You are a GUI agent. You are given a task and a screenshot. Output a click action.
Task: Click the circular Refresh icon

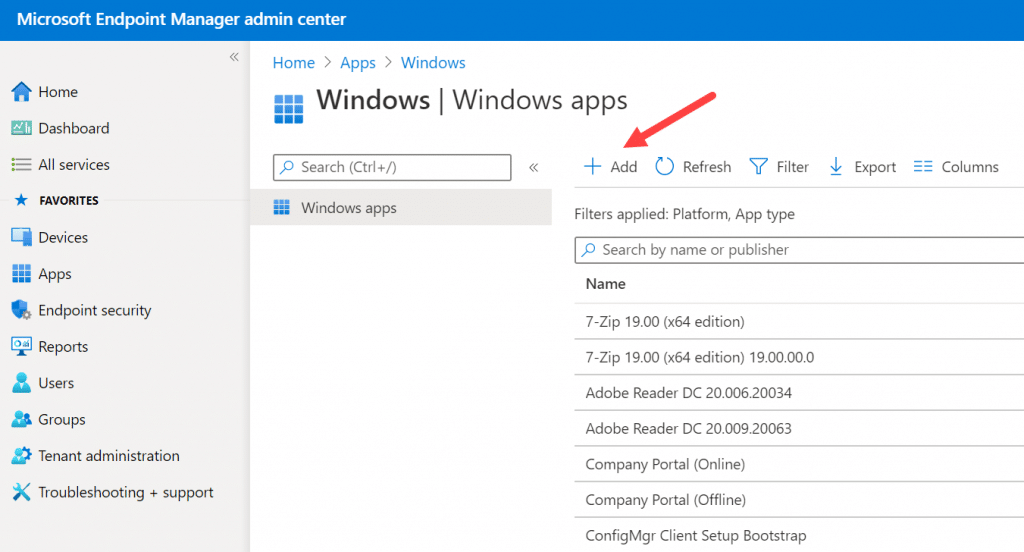664,167
